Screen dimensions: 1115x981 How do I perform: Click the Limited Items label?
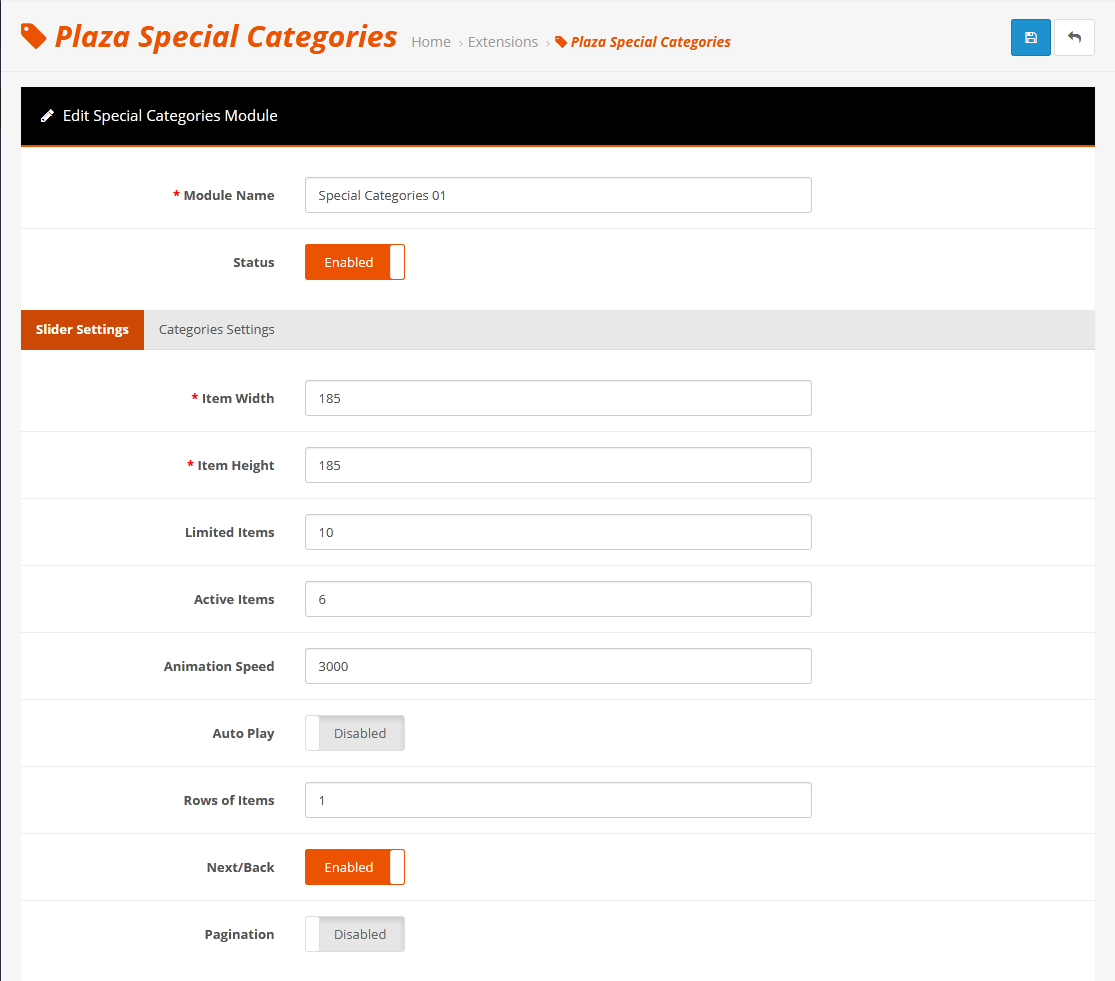click(x=230, y=532)
